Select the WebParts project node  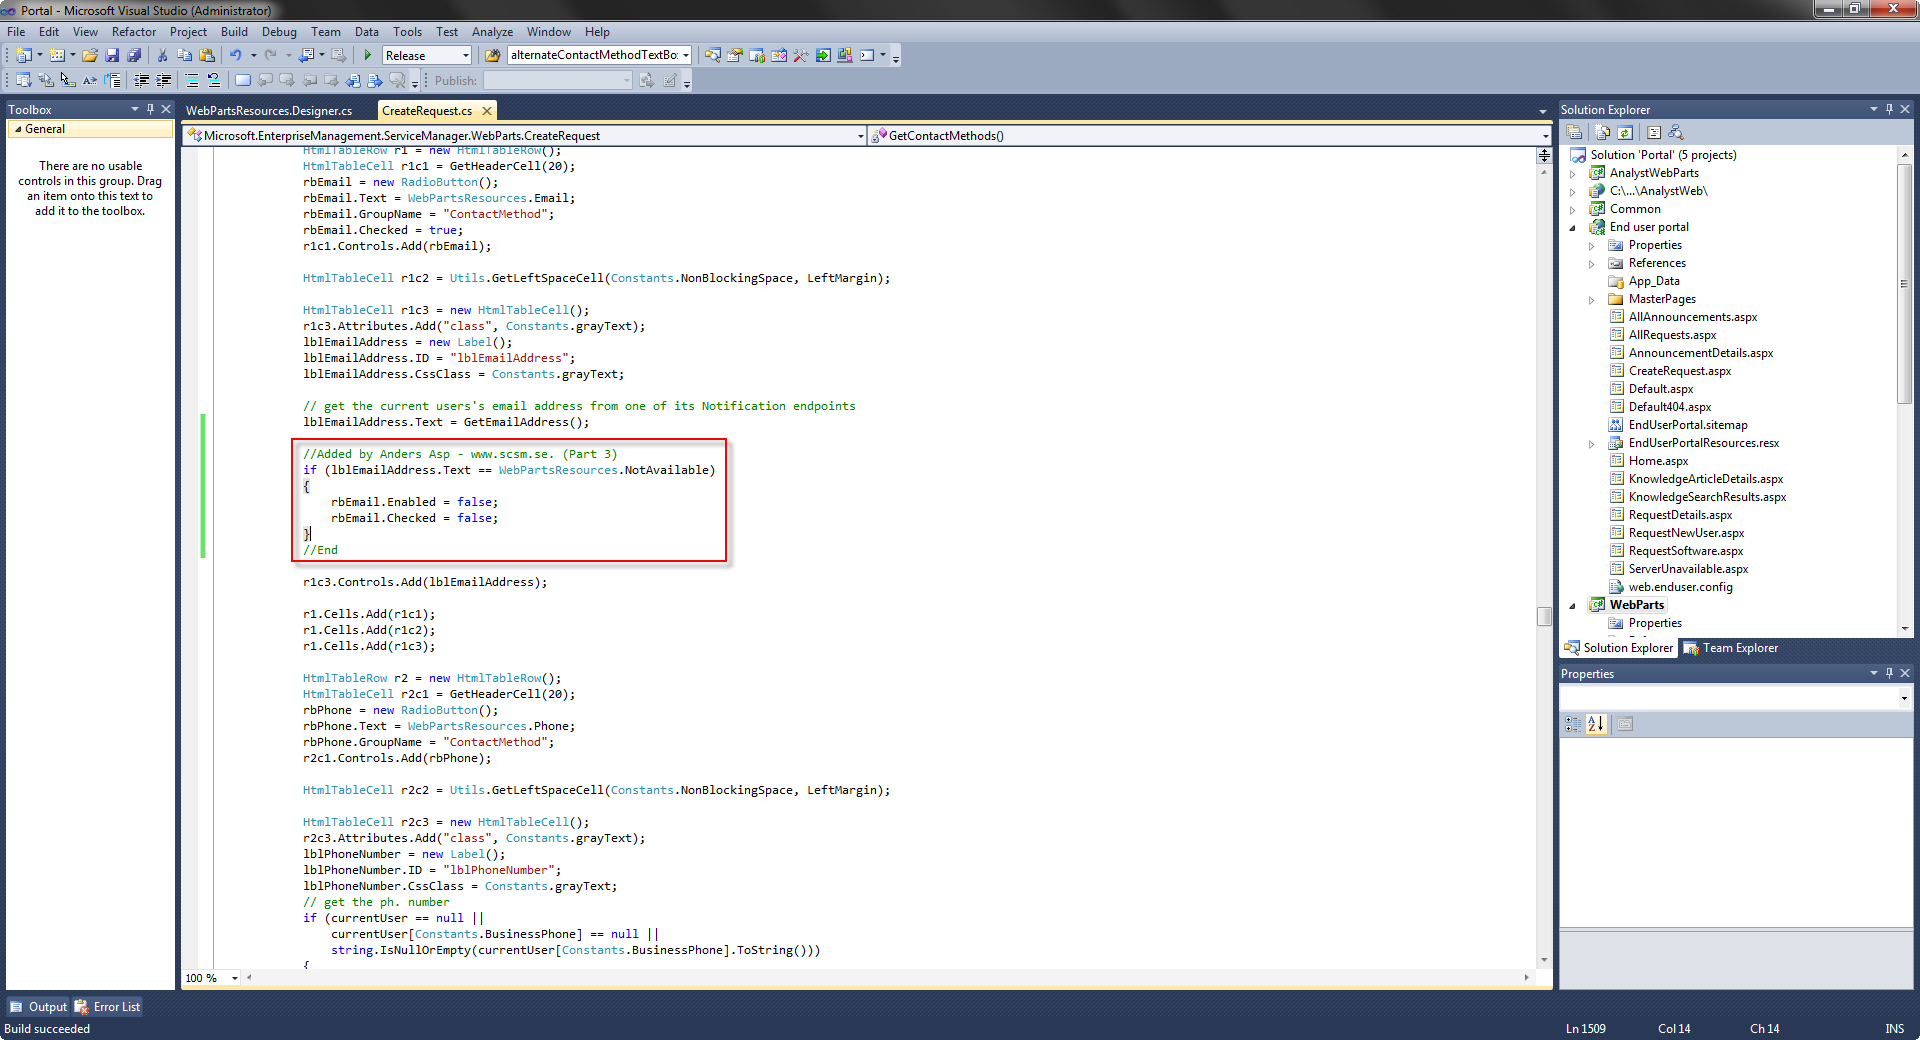1636,605
